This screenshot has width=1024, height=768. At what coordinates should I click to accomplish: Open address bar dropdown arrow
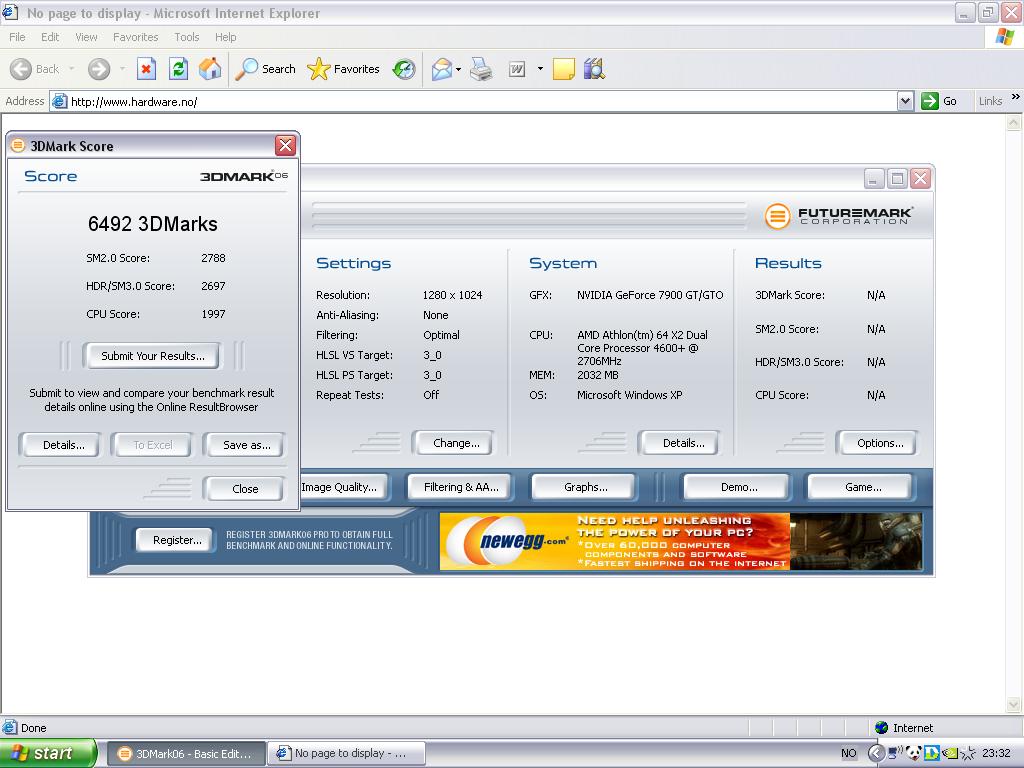905,101
